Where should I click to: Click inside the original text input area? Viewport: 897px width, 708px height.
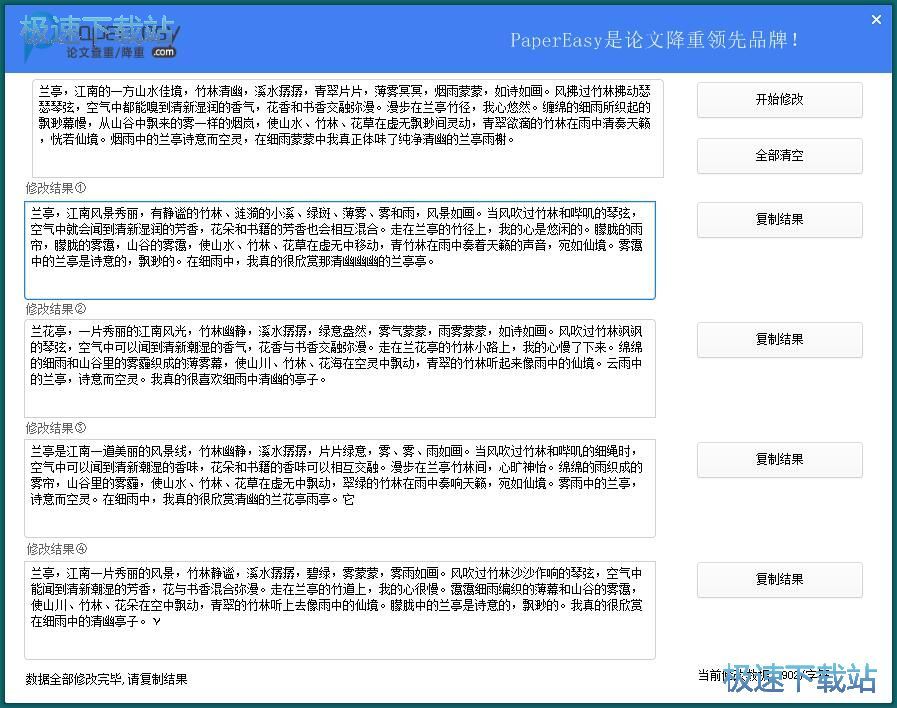350,125
